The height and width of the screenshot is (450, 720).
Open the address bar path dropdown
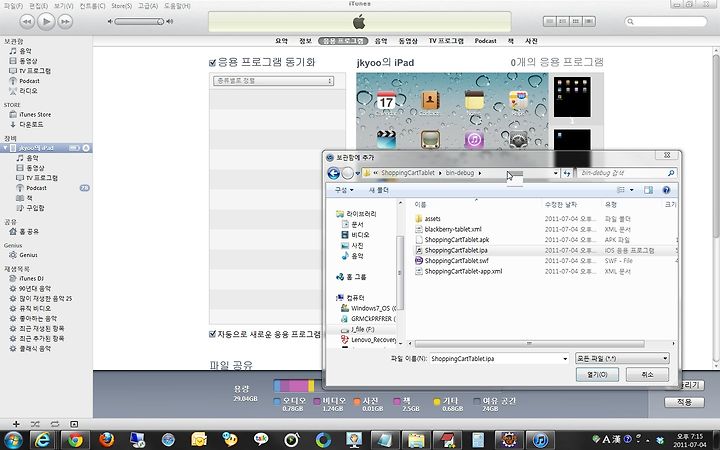point(556,173)
